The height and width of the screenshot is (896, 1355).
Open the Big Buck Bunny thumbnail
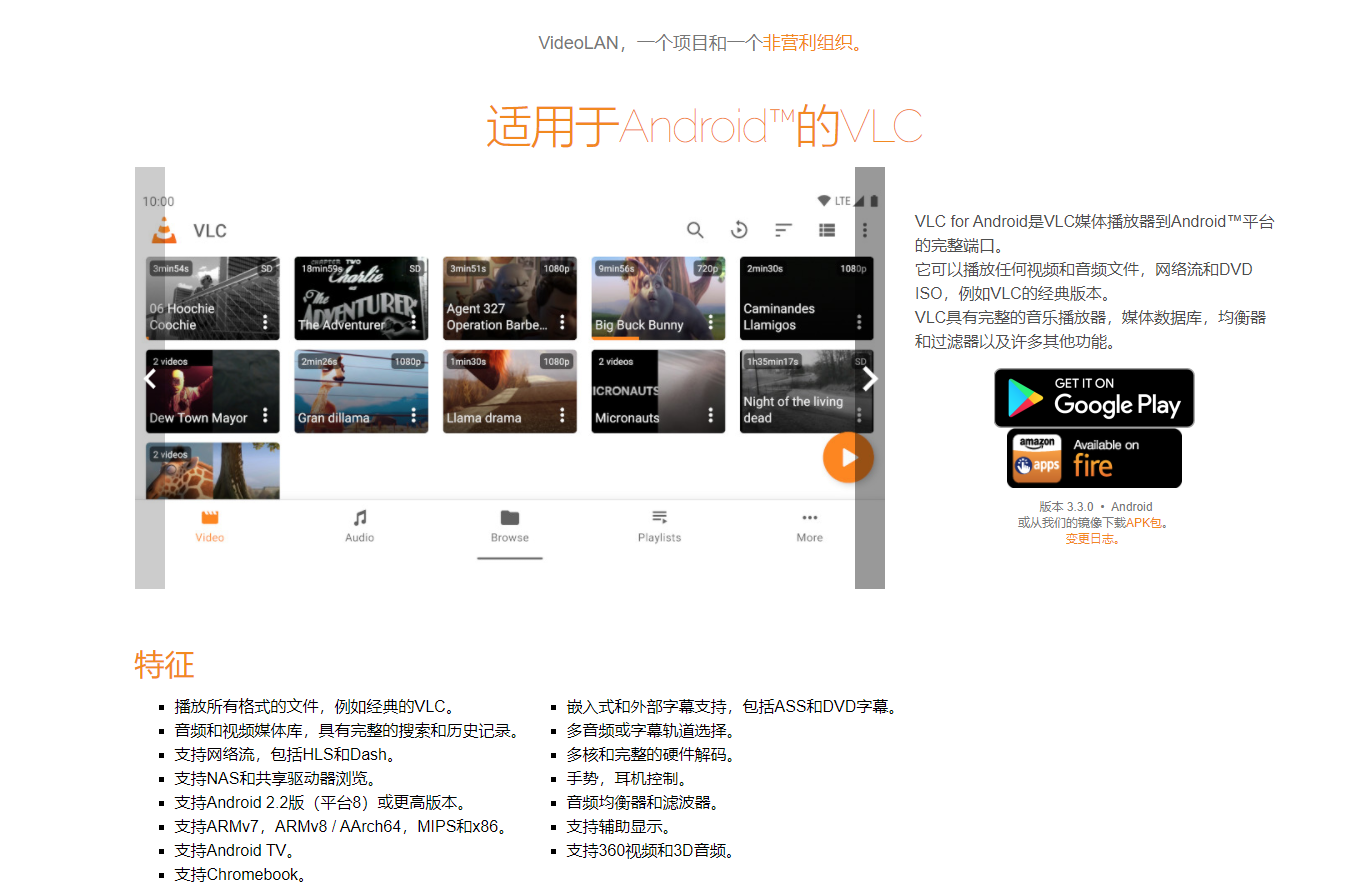pos(658,298)
